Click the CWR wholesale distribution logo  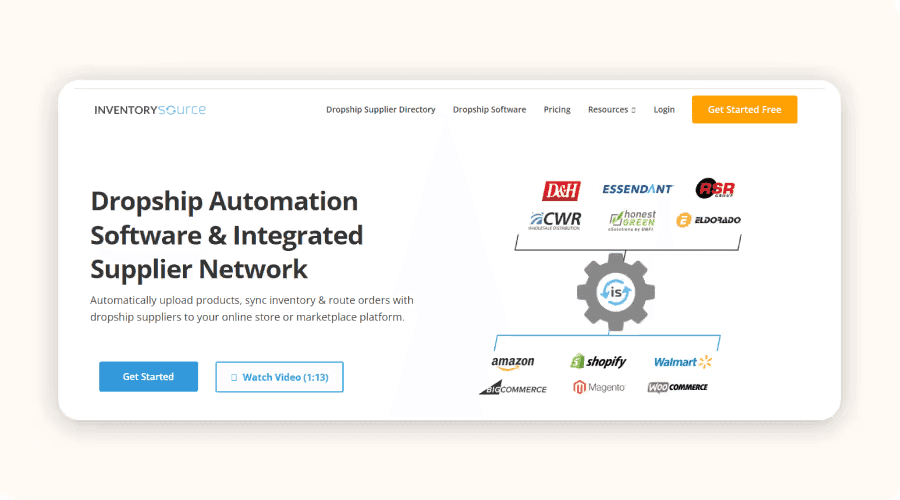(555, 220)
